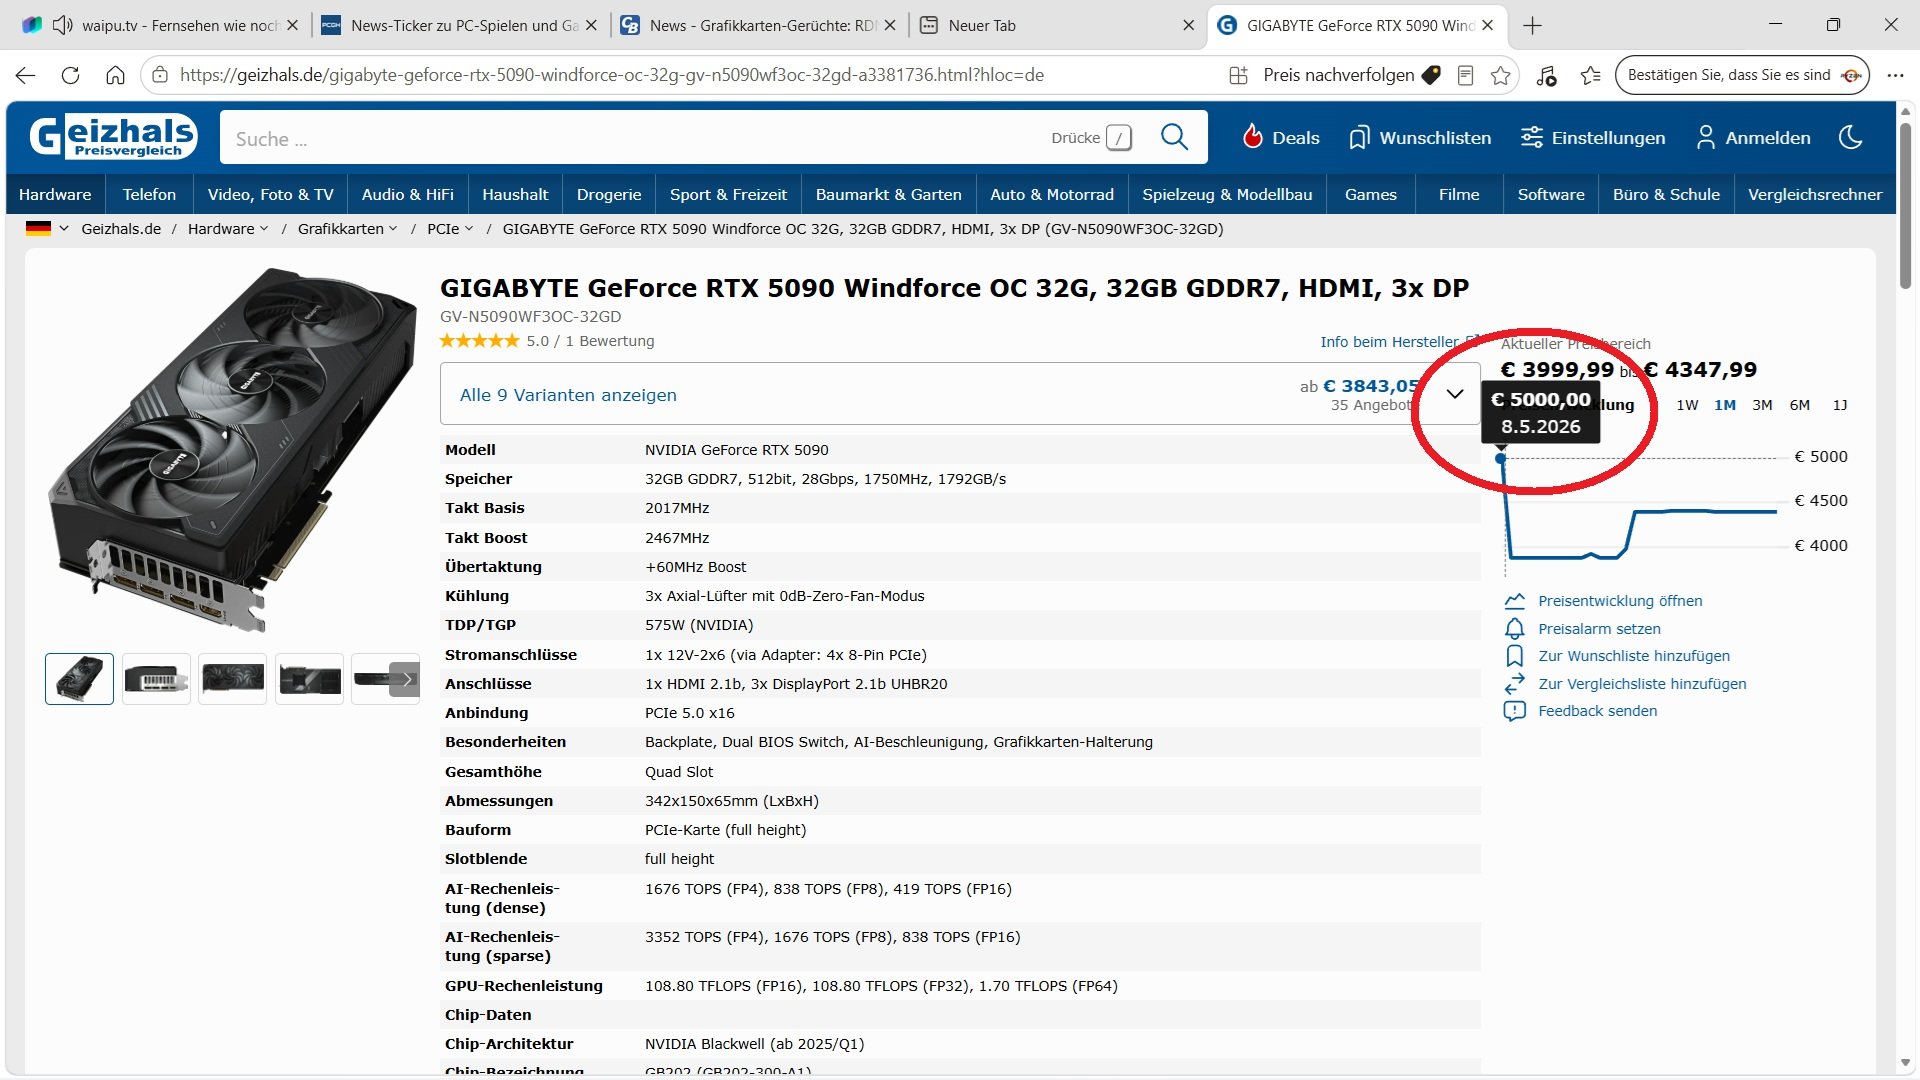Show next product thumbnails arrow
The image size is (1920, 1080).
point(405,679)
